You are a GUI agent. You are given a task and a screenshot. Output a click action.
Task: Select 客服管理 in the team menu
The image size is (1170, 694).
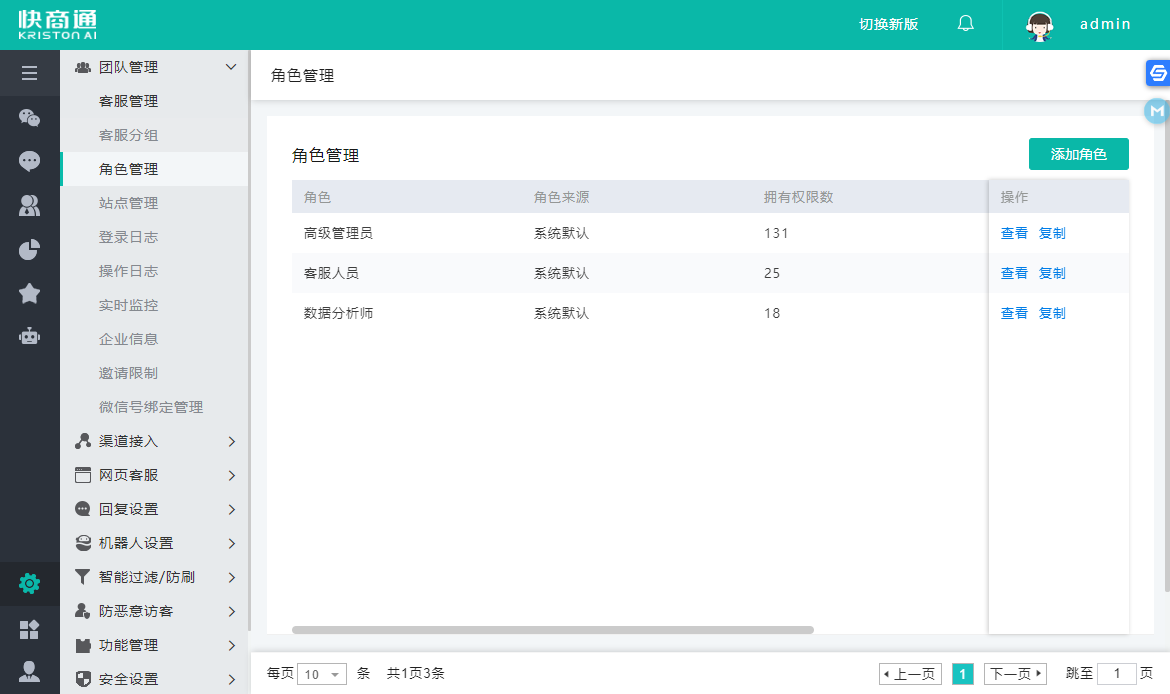[x=128, y=101]
